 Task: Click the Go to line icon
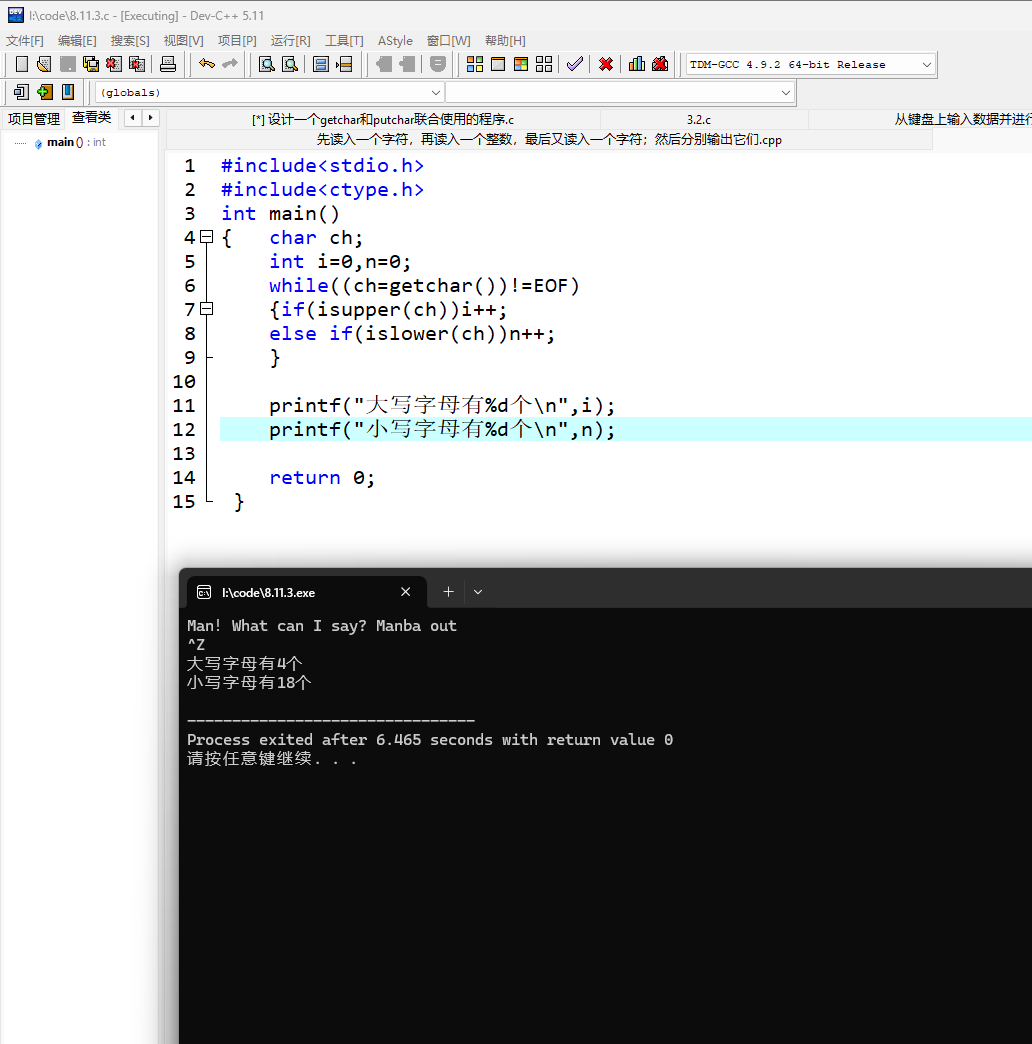pos(344,64)
